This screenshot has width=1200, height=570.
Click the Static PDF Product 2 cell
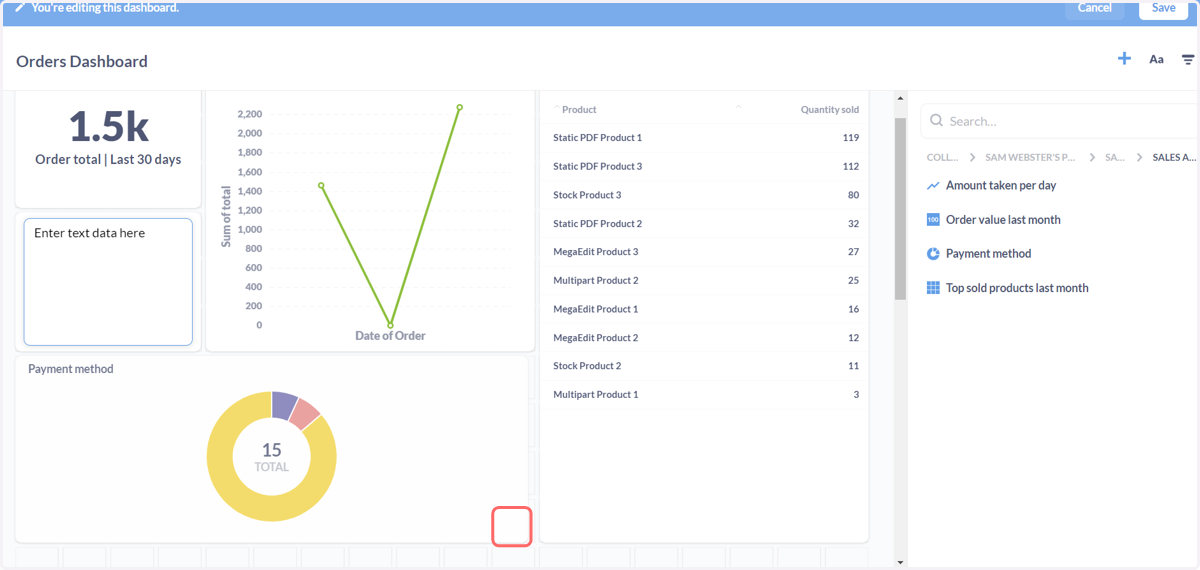point(598,224)
